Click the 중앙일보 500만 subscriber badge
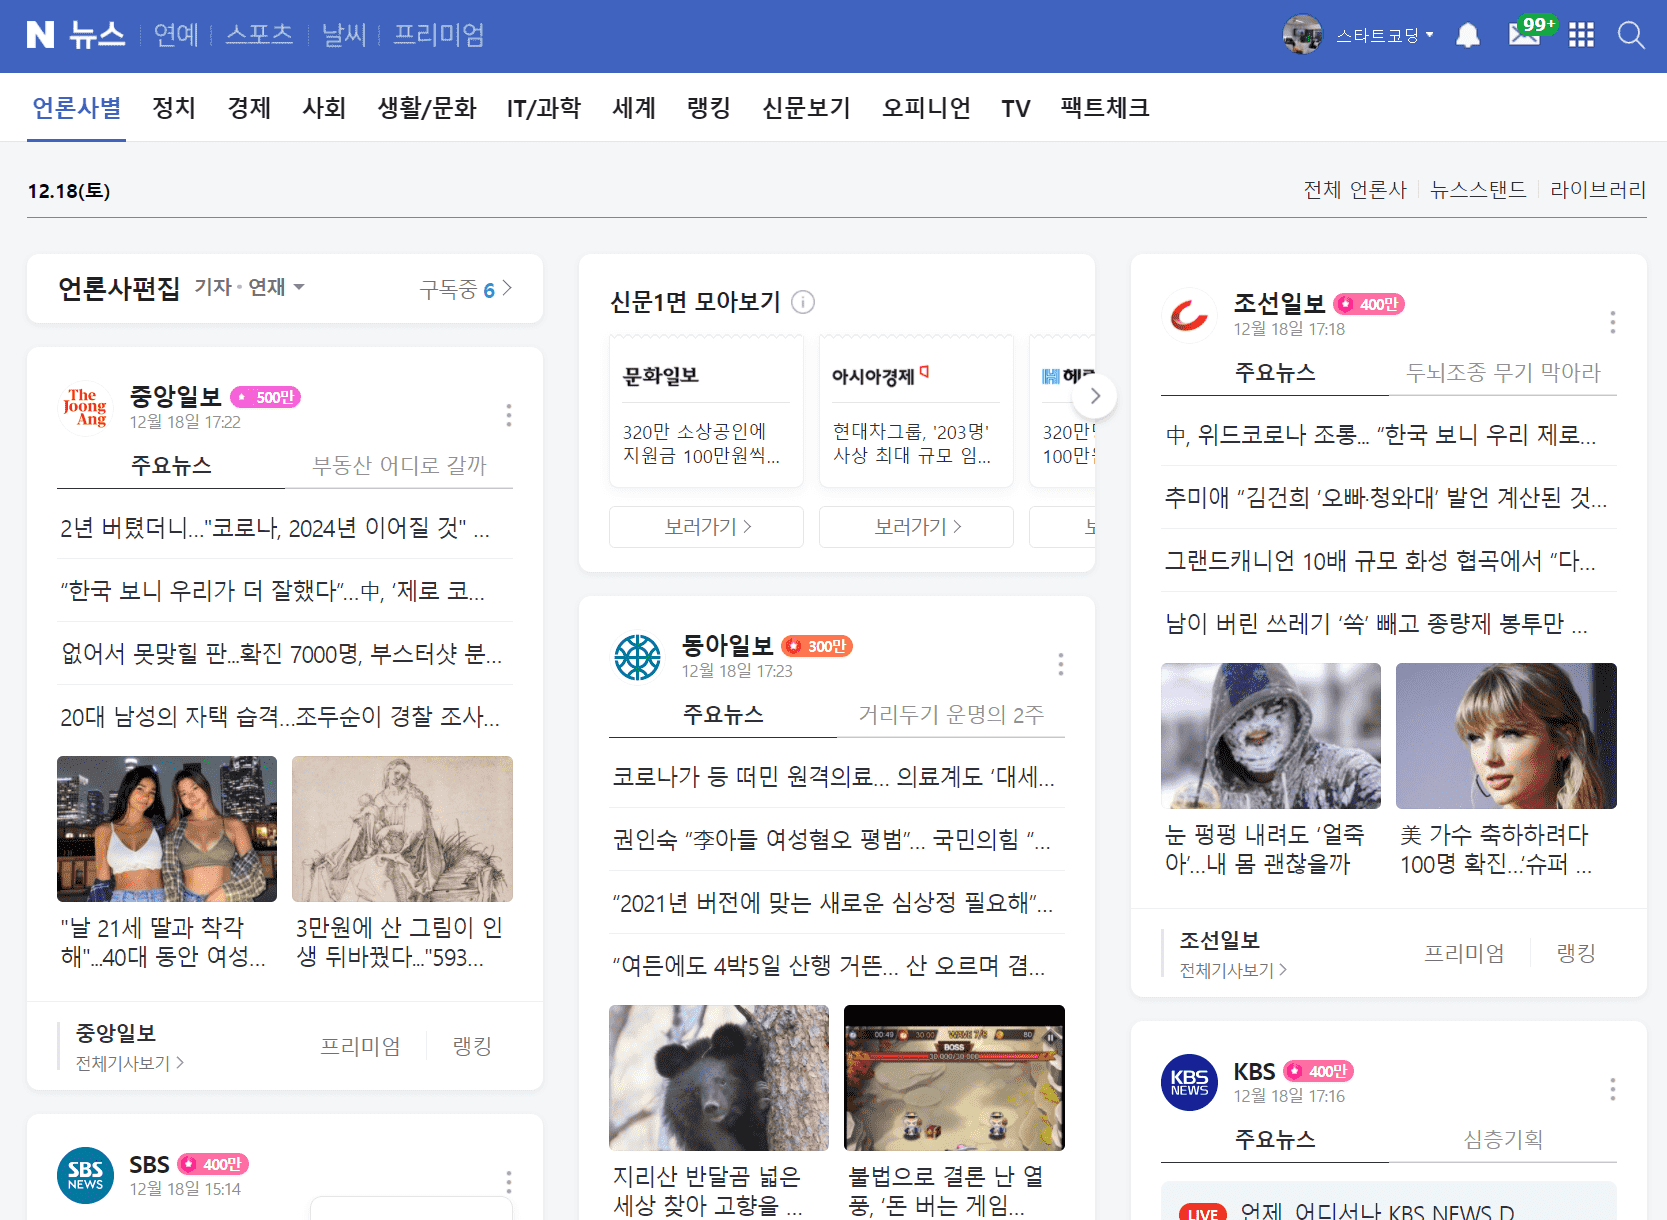 (266, 397)
